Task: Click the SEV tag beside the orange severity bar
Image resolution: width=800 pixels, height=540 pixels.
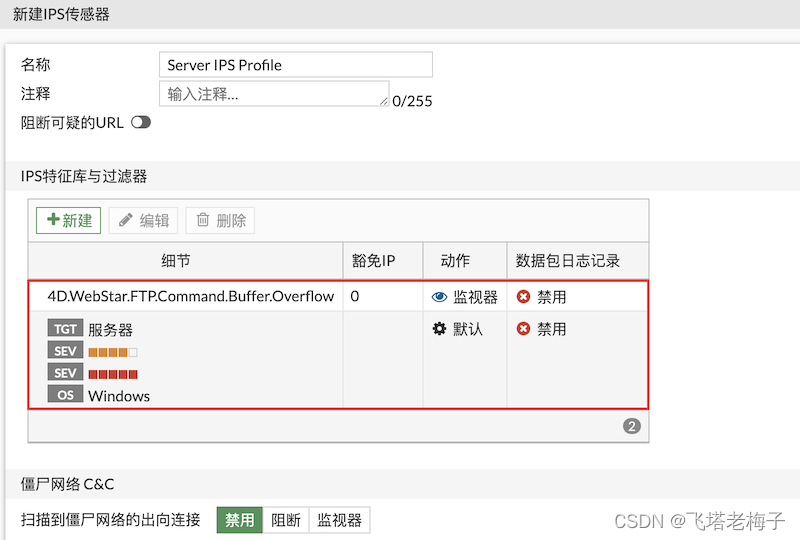Action: point(65,351)
